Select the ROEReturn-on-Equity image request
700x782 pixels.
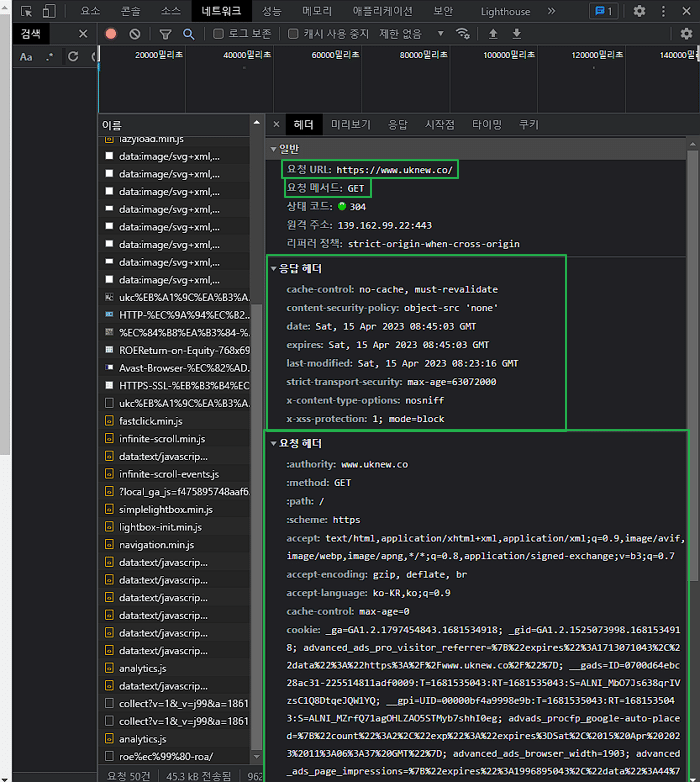(175, 350)
